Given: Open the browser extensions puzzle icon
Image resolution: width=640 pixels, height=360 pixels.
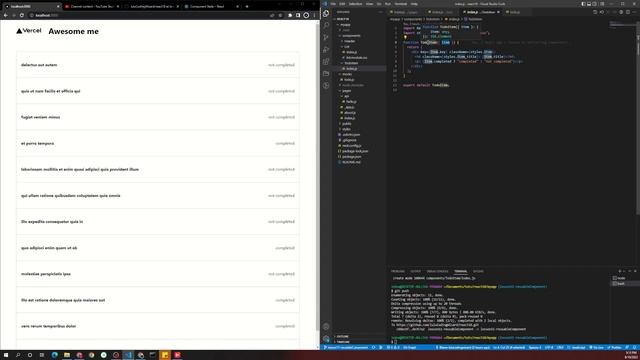Looking at the screenshot, I should click(290, 15).
